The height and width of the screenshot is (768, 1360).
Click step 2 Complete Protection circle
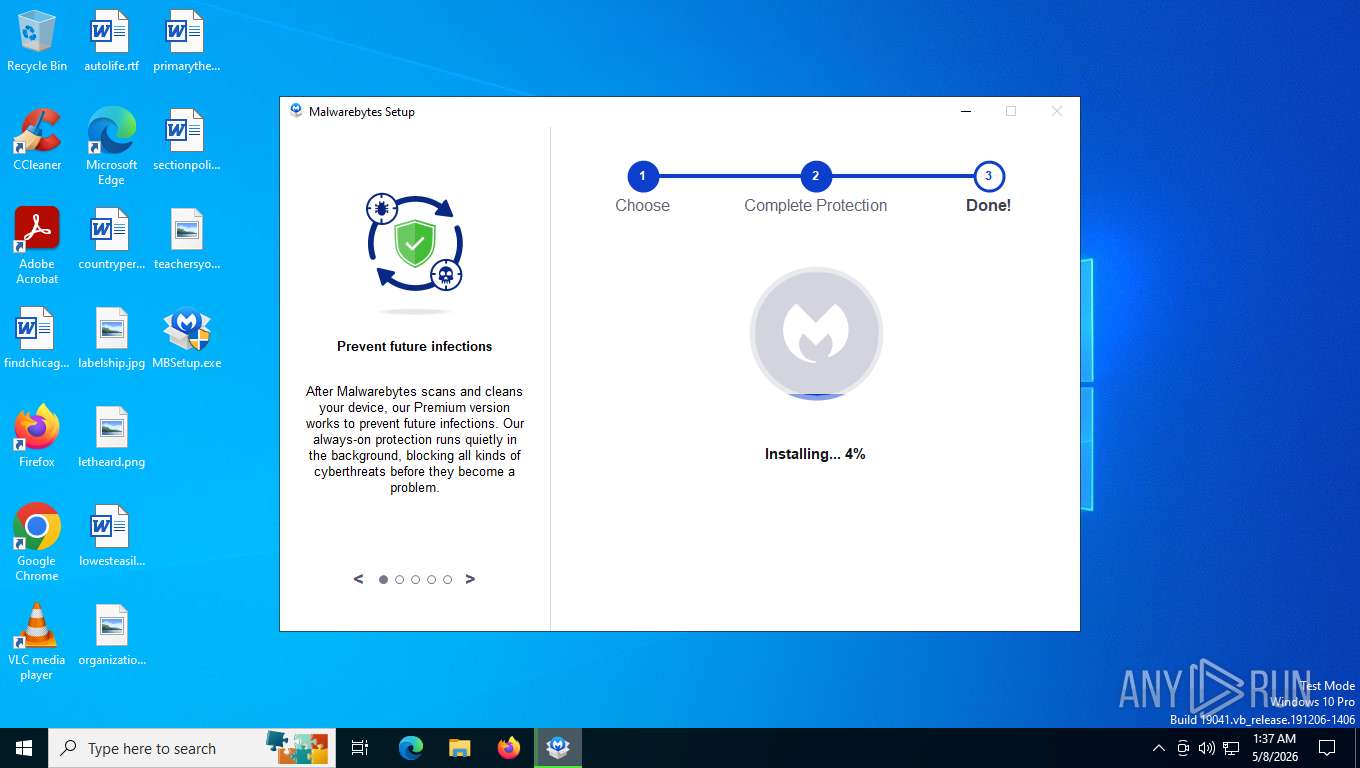(815, 177)
